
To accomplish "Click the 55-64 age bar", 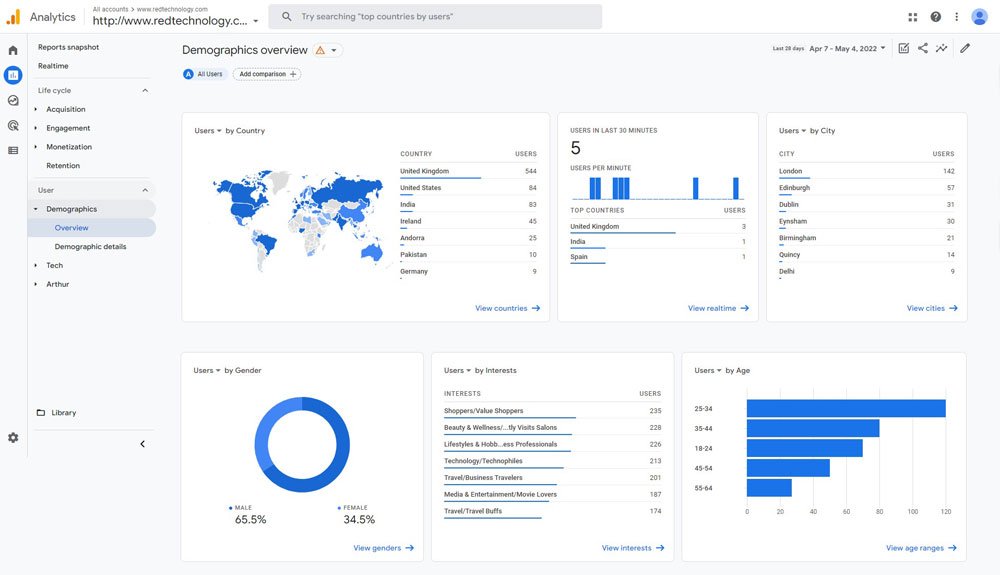I will pyautogui.click(x=769, y=488).
